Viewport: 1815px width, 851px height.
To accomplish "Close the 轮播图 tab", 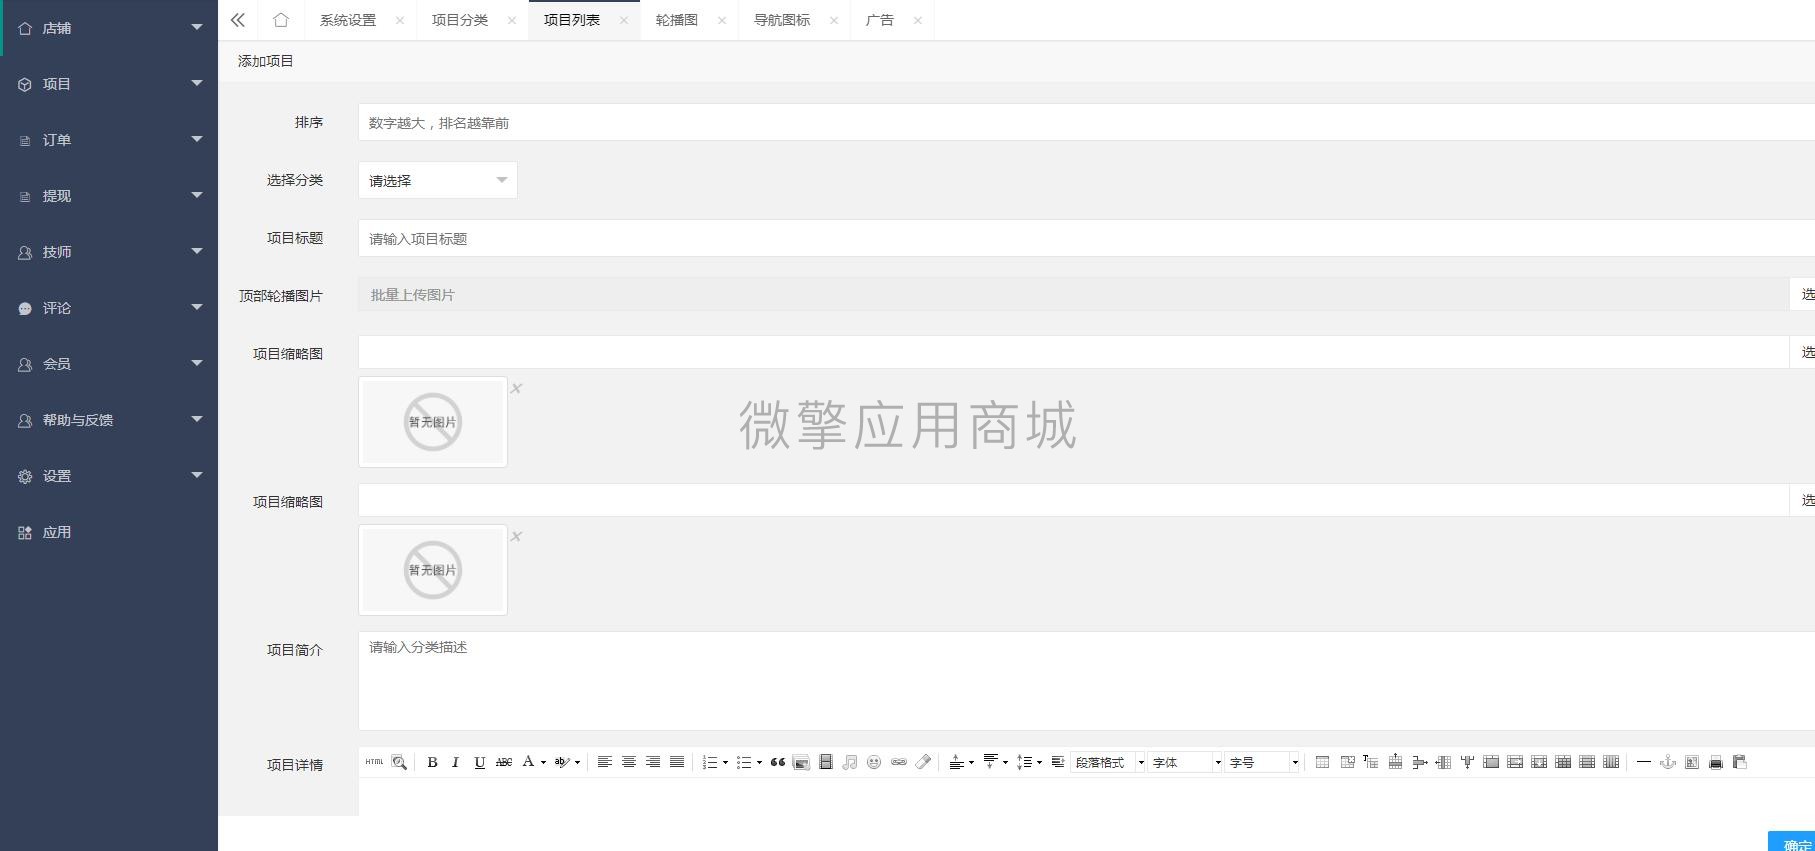I will pos(722,20).
